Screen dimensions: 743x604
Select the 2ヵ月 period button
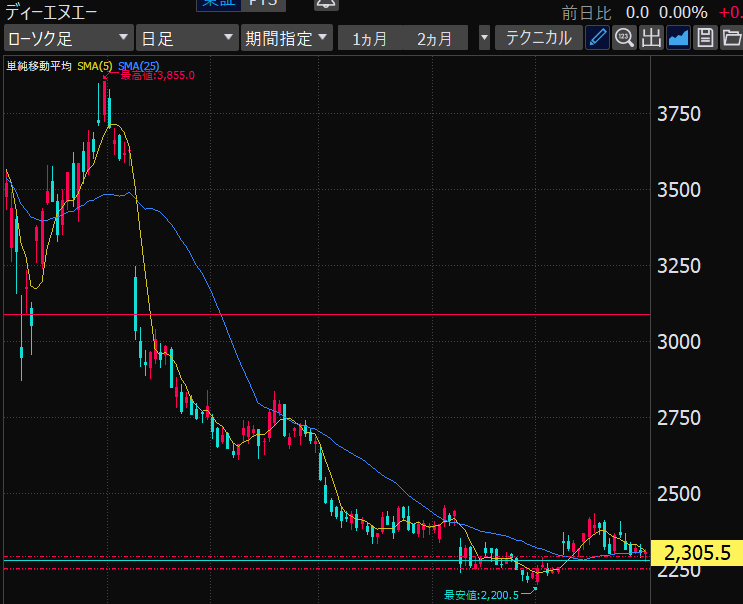[x=434, y=39]
